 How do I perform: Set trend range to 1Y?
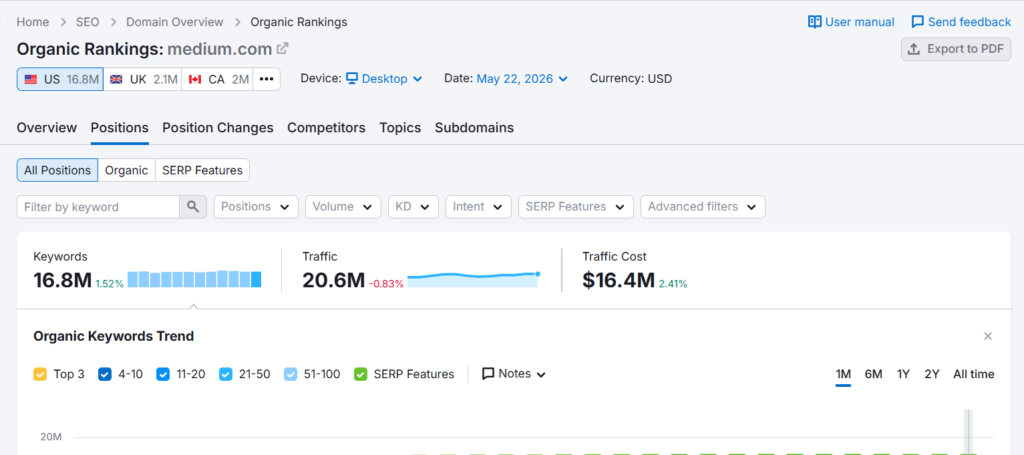(903, 374)
